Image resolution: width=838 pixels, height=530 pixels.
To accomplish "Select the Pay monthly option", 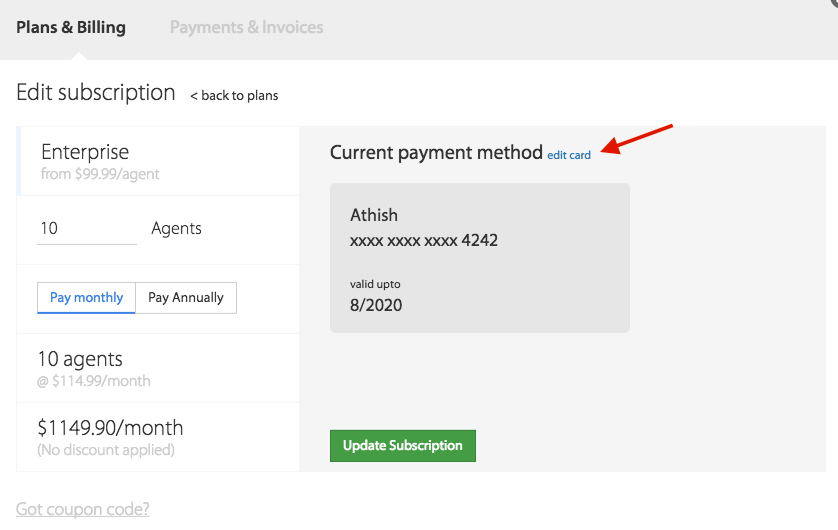I will (86, 298).
